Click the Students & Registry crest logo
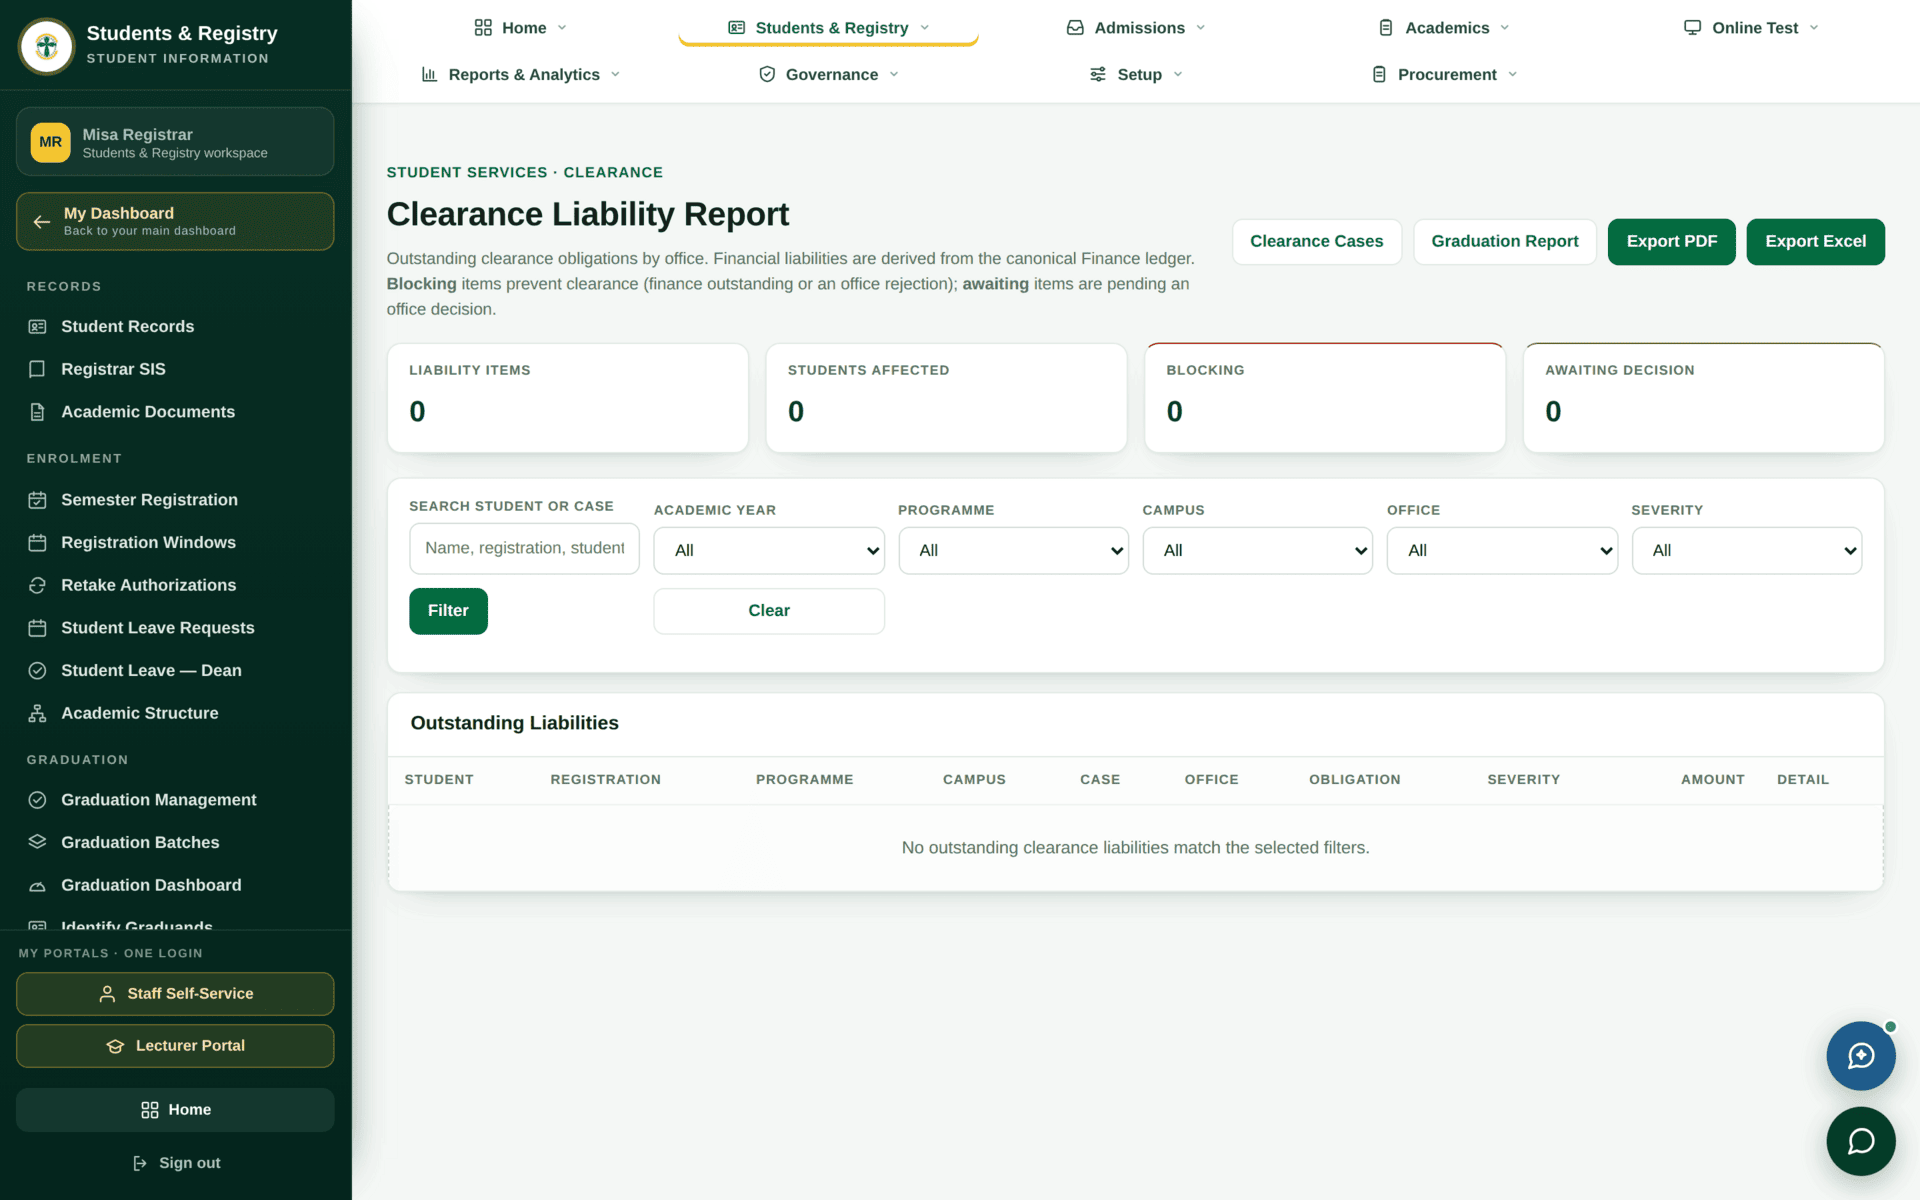The image size is (1920, 1200). click(x=46, y=46)
